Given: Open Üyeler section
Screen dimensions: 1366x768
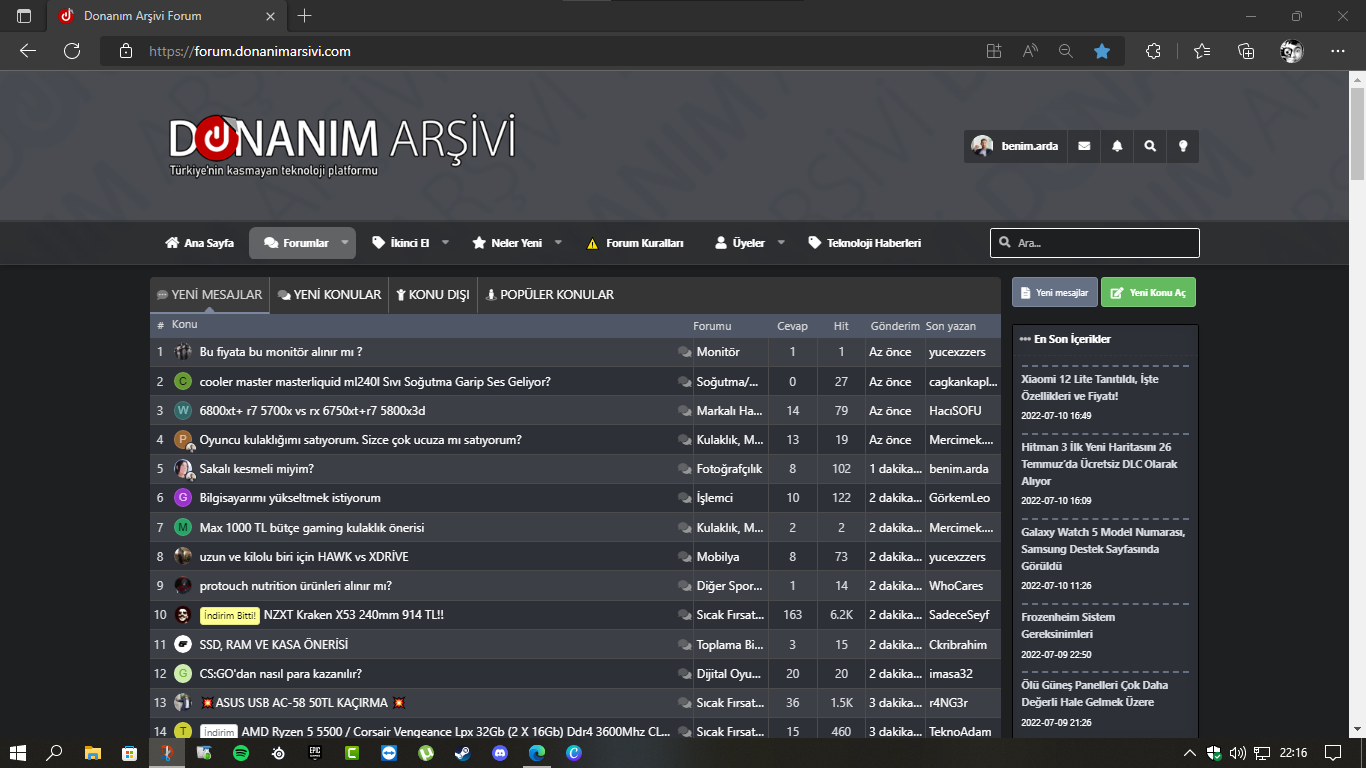Looking at the screenshot, I should tap(739, 243).
